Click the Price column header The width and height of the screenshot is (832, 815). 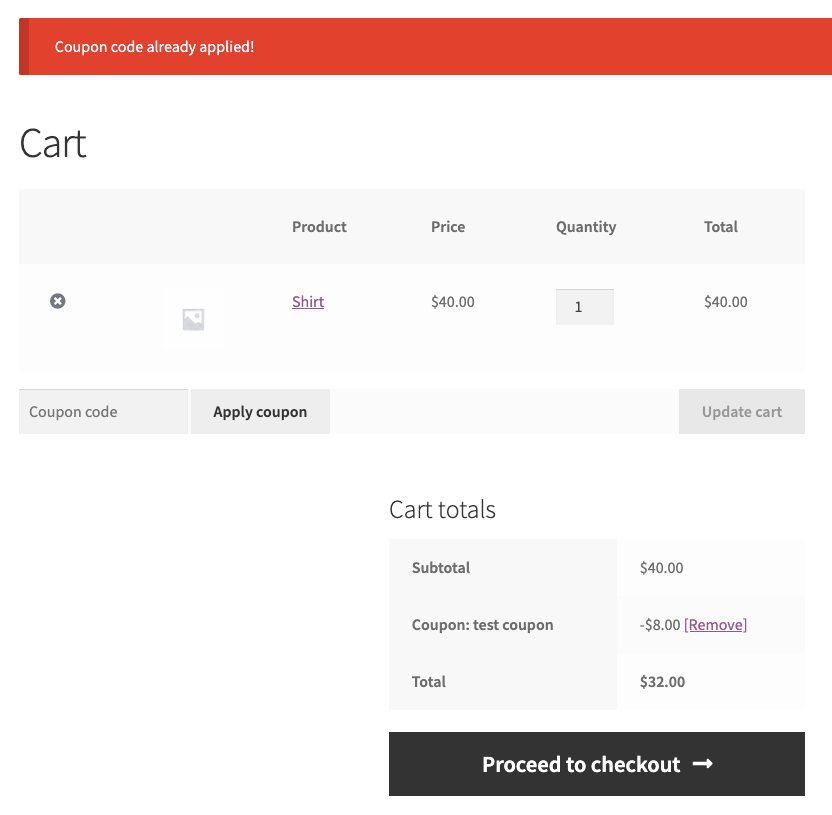point(448,227)
